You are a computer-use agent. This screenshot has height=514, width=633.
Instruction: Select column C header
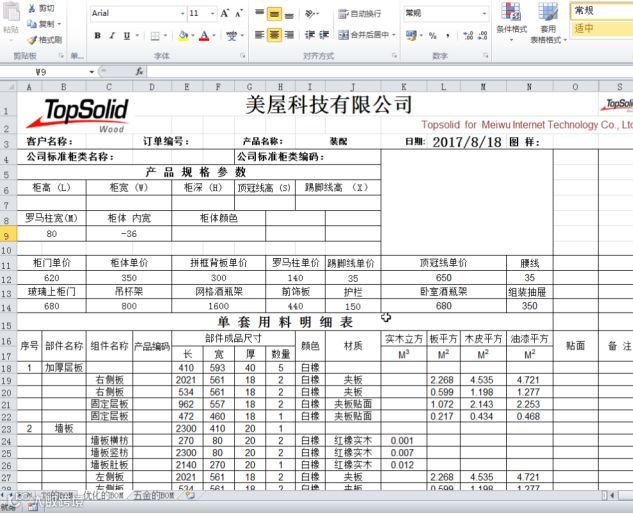click(109, 87)
